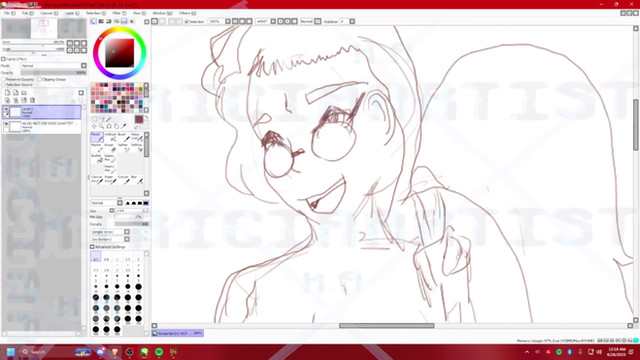Select the Marker brush tool

click(97, 148)
